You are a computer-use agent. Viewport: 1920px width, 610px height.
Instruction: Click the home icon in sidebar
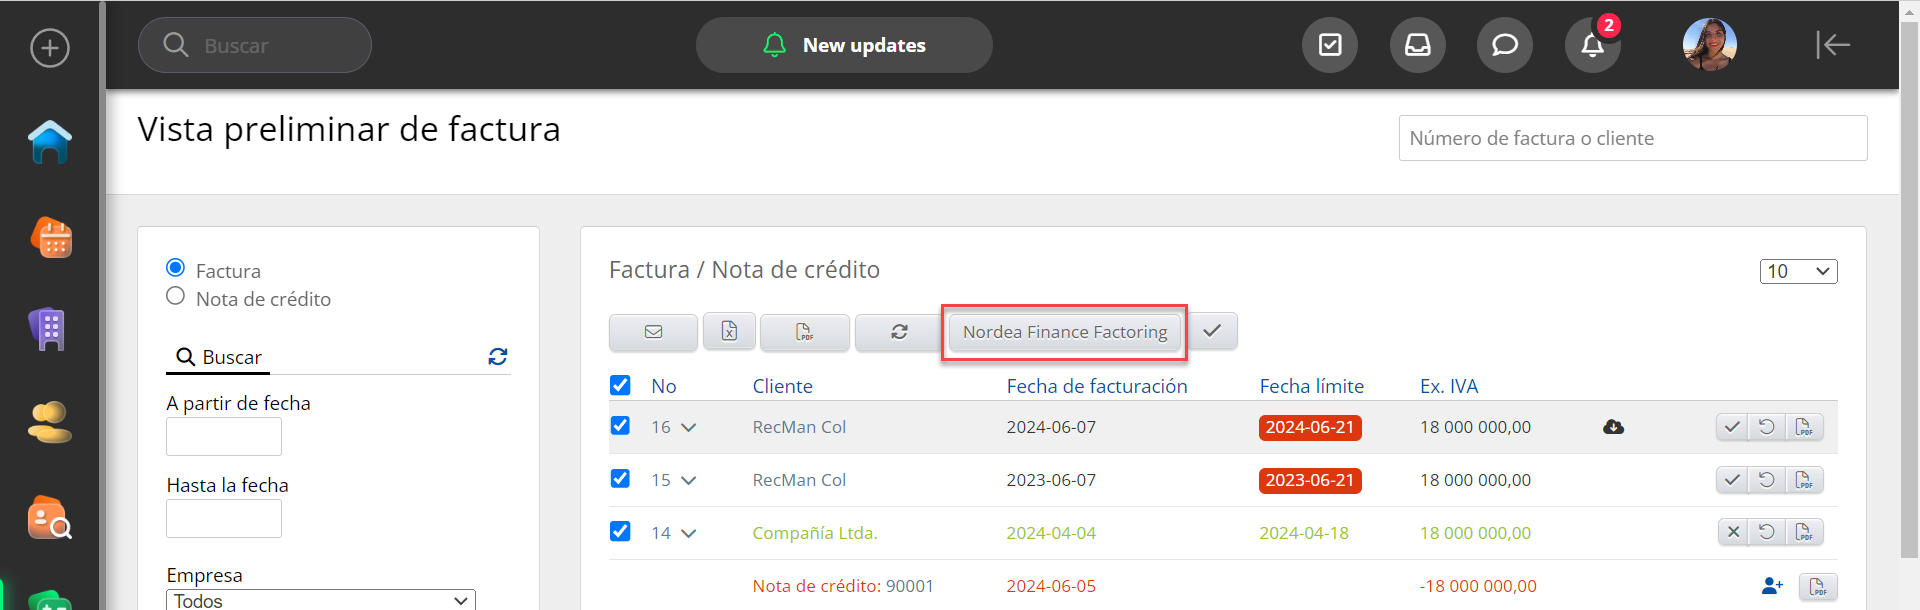click(50, 142)
